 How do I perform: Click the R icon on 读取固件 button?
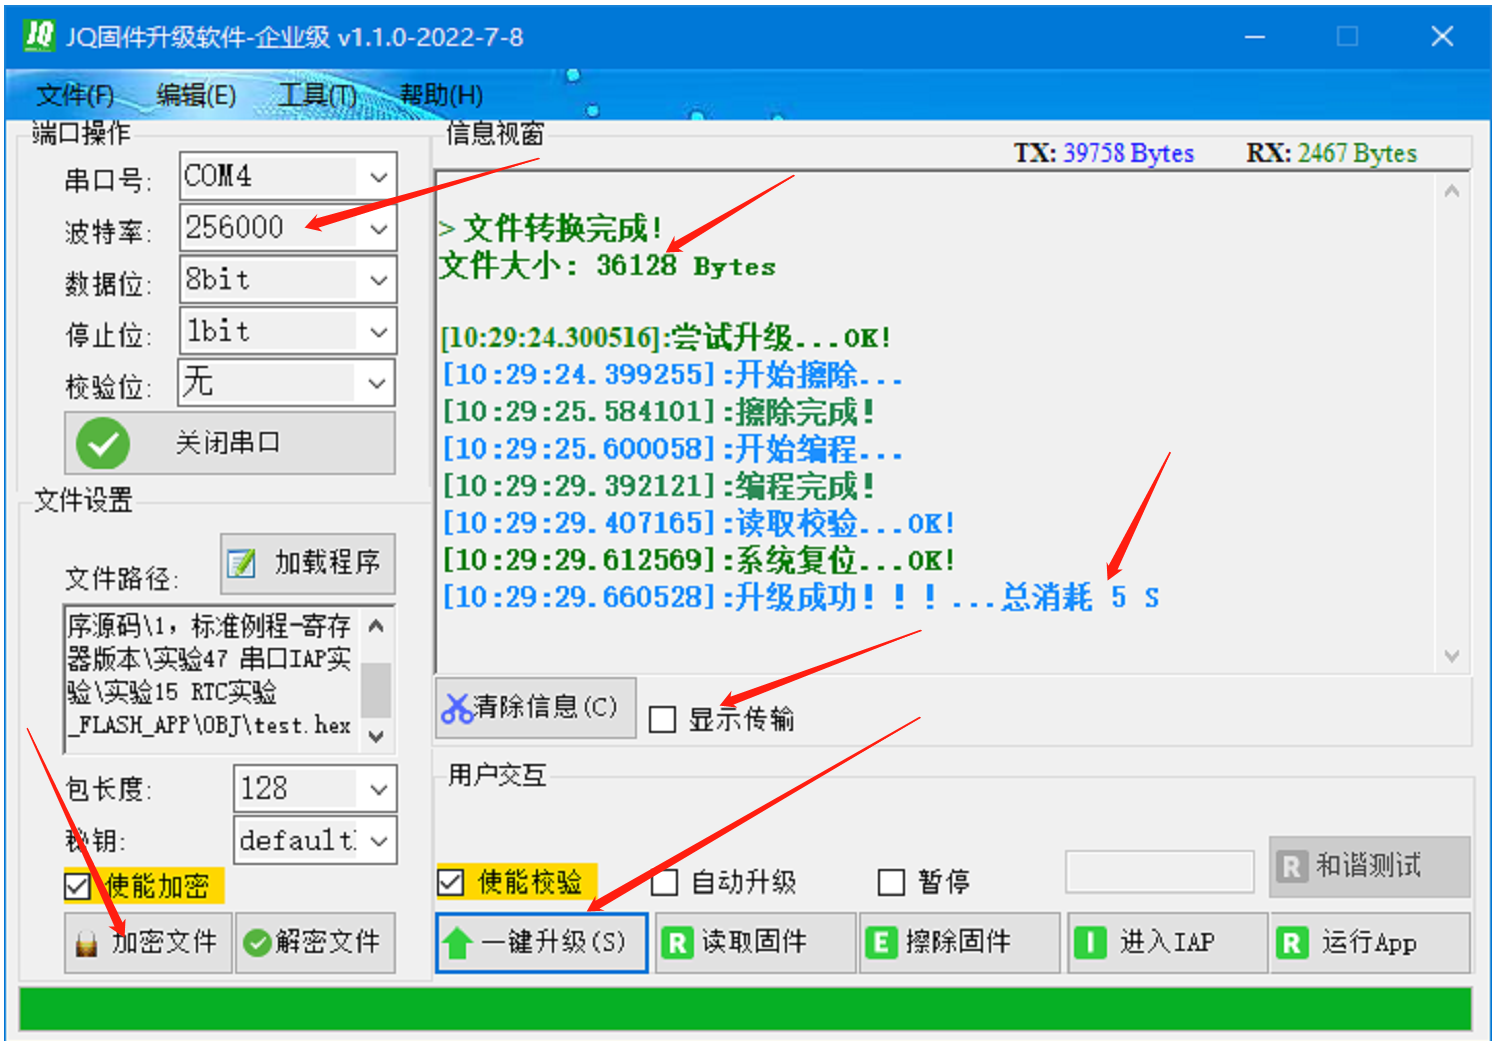tap(679, 941)
